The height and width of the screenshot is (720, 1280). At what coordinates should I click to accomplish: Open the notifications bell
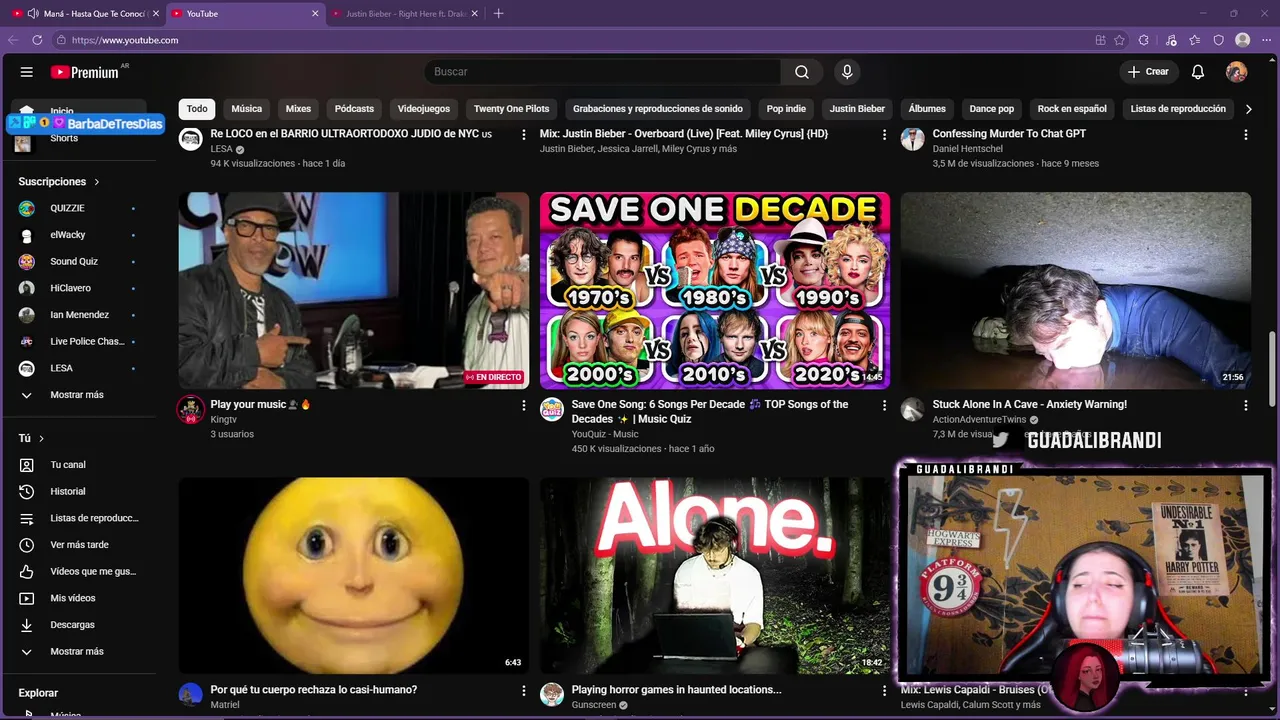1198,72
